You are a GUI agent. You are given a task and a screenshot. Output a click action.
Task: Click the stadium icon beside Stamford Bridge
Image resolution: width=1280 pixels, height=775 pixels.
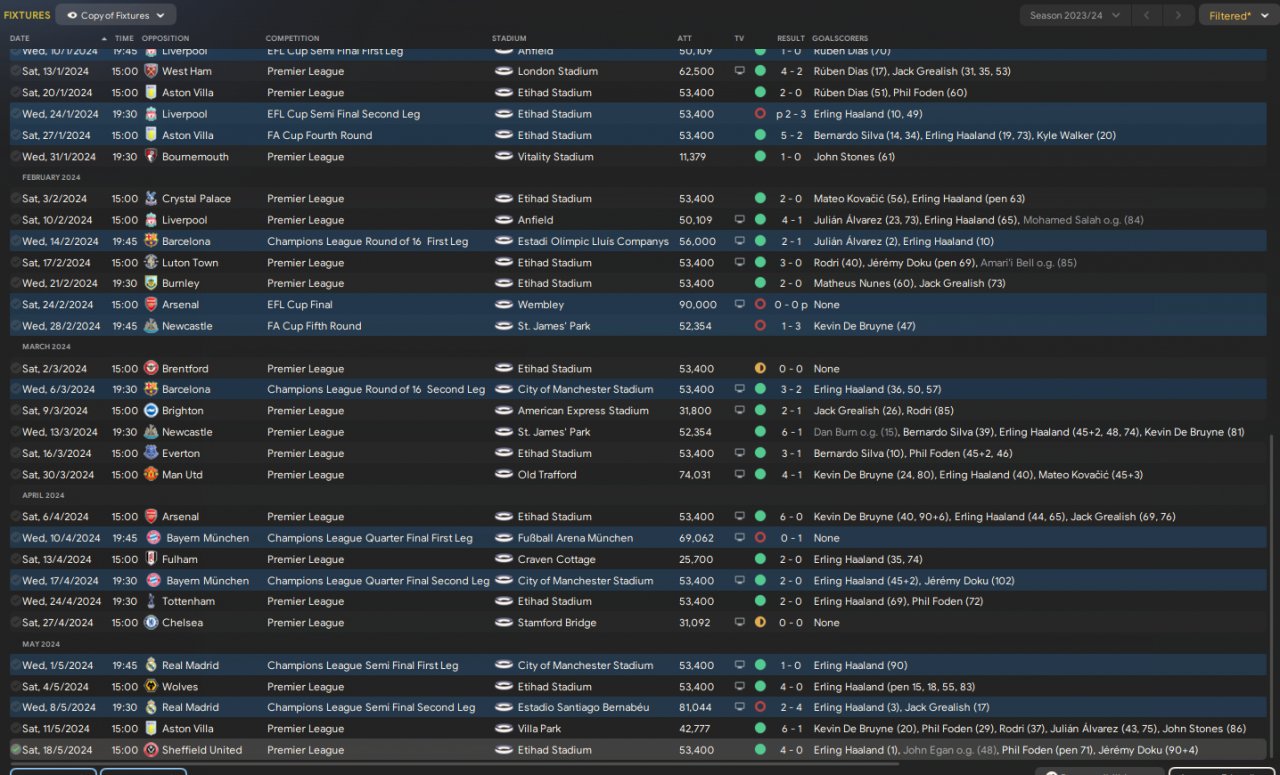click(x=503, y=622)
